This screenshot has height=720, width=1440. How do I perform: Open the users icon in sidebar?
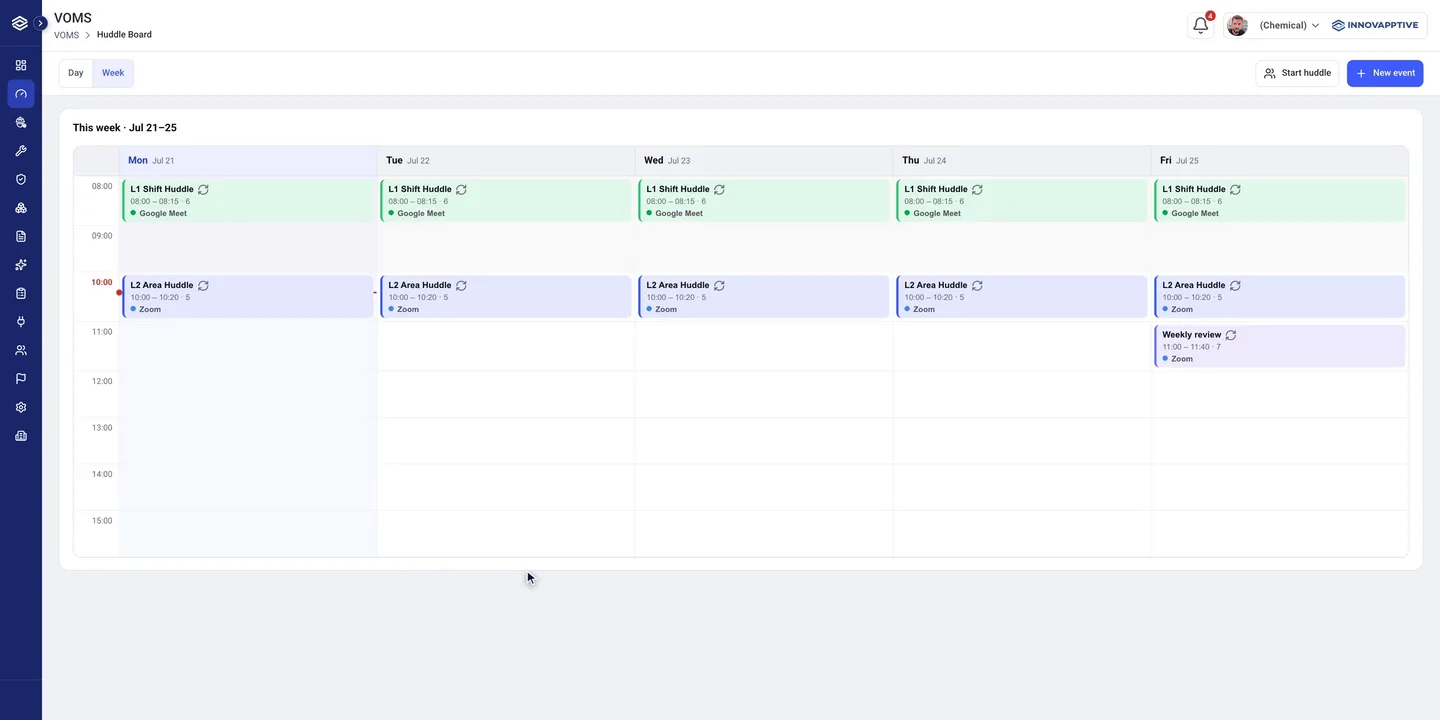click(21, 350)
